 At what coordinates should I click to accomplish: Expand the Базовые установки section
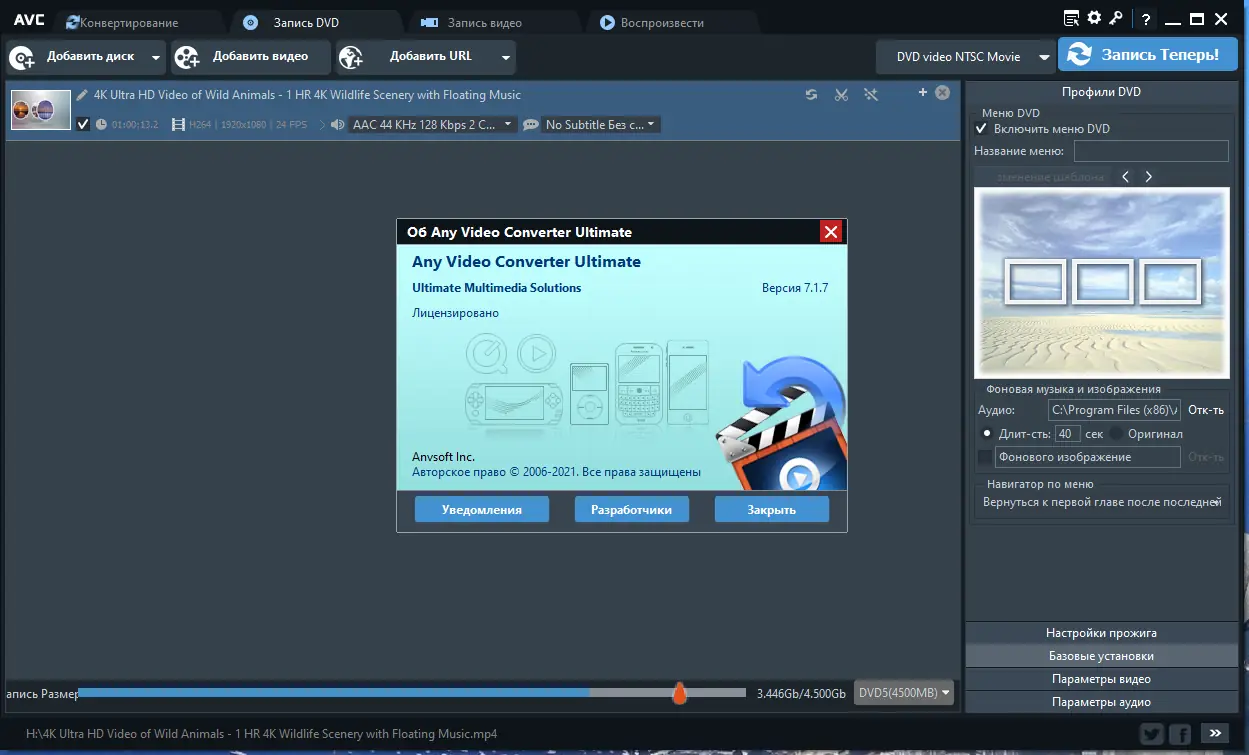point(1101,656)
